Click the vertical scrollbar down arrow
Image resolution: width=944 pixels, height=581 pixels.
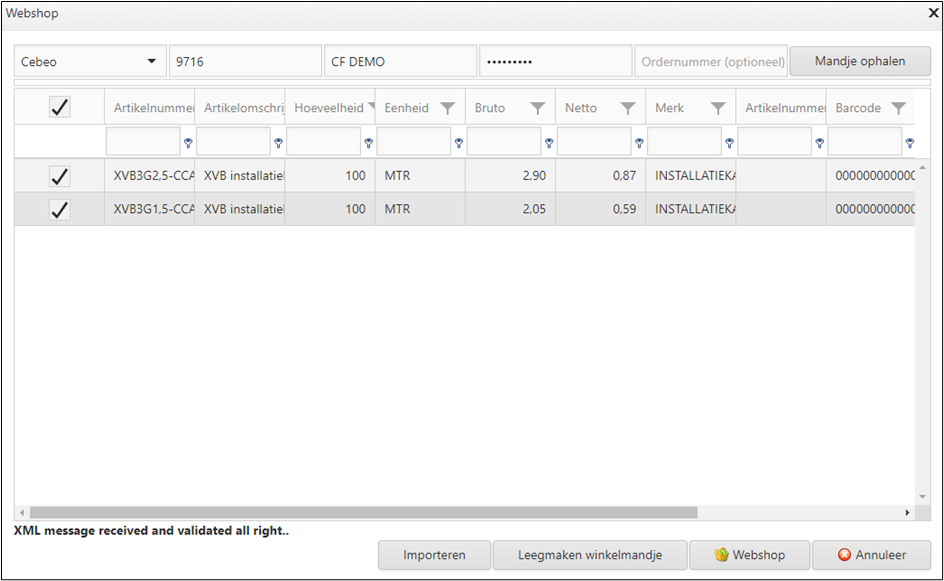pos(922,497)
